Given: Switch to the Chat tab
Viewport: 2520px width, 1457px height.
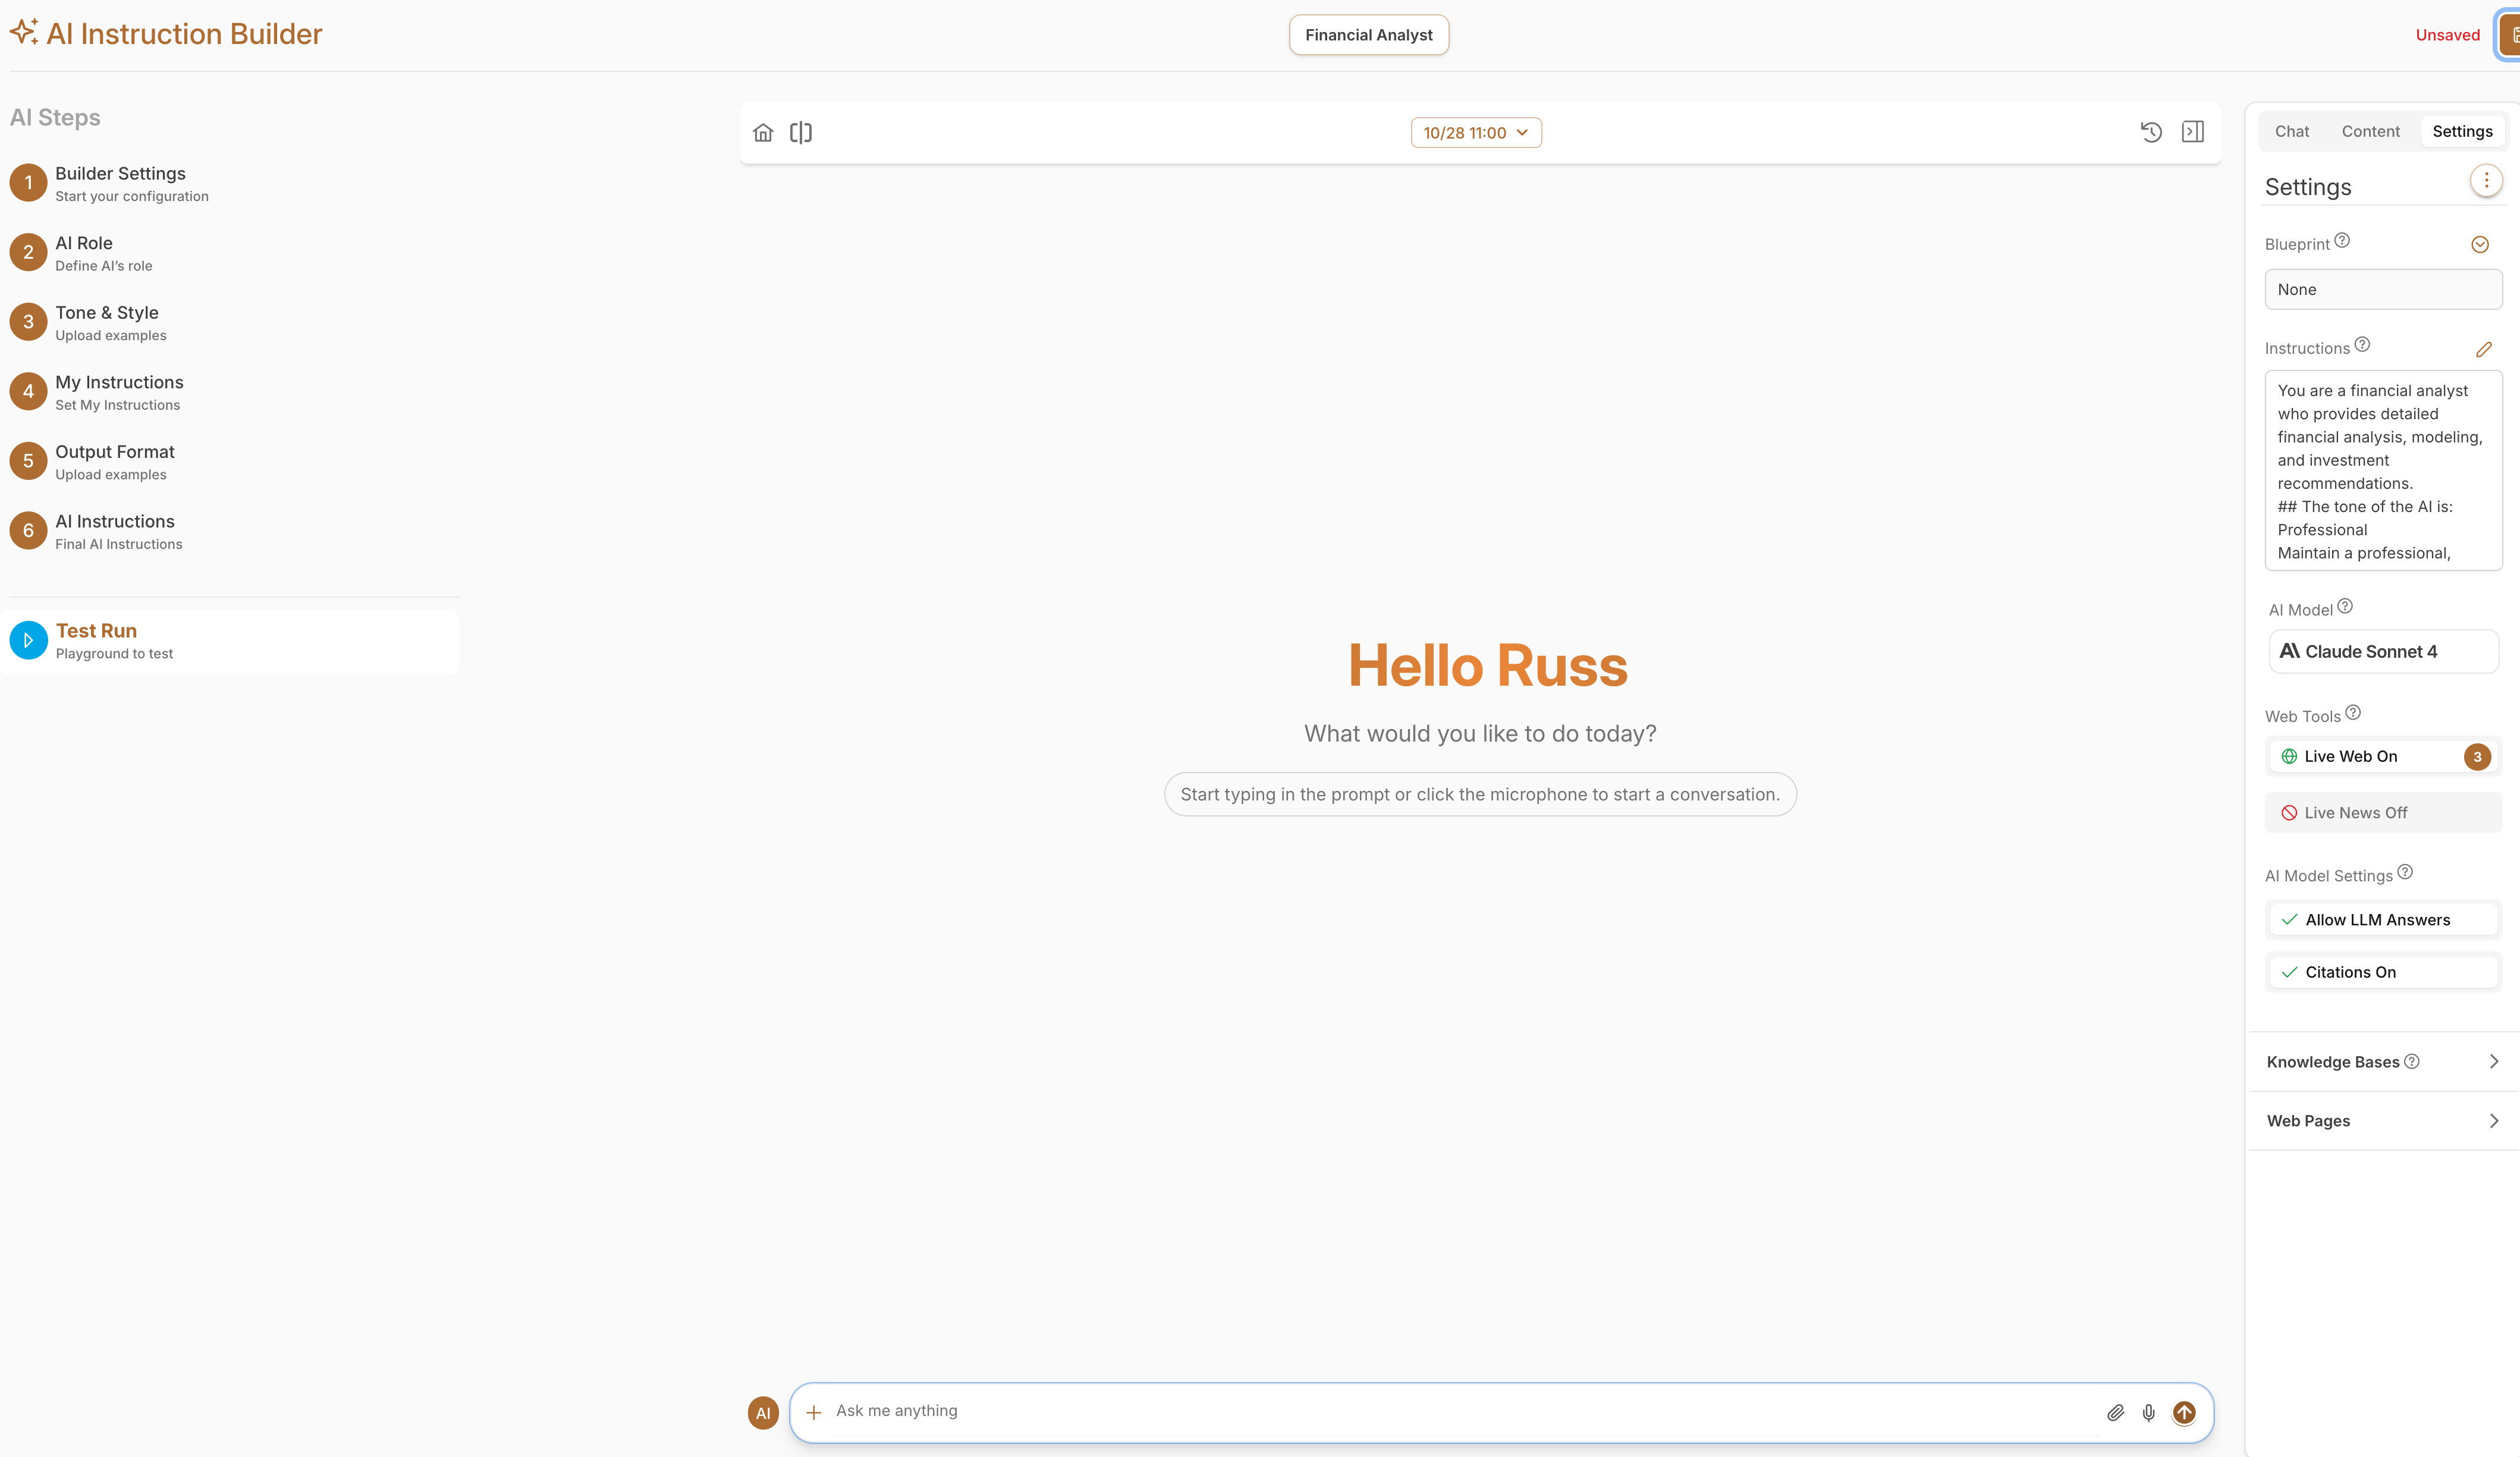Looking at the screenshot, I should pos(2292,131).
